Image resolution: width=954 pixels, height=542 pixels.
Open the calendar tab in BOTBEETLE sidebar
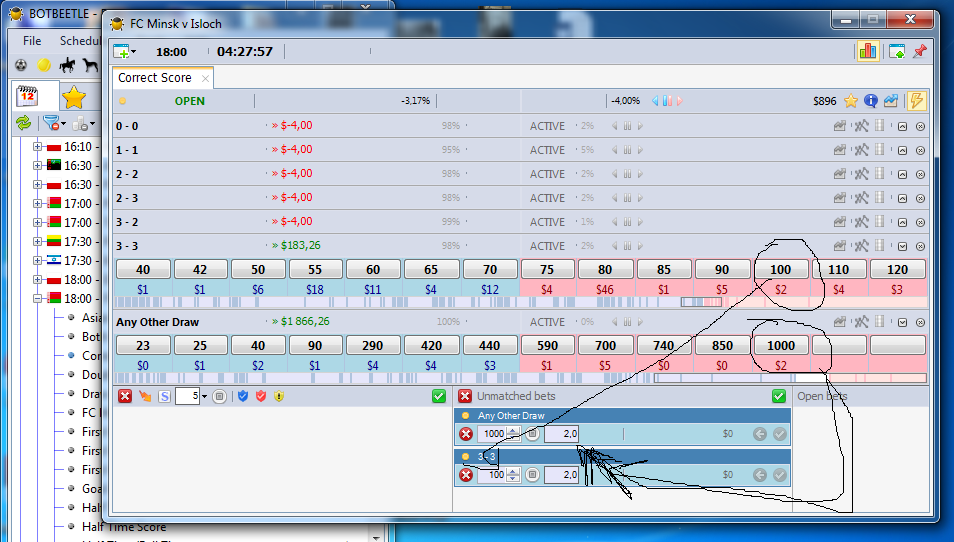[x=27, y=96]
